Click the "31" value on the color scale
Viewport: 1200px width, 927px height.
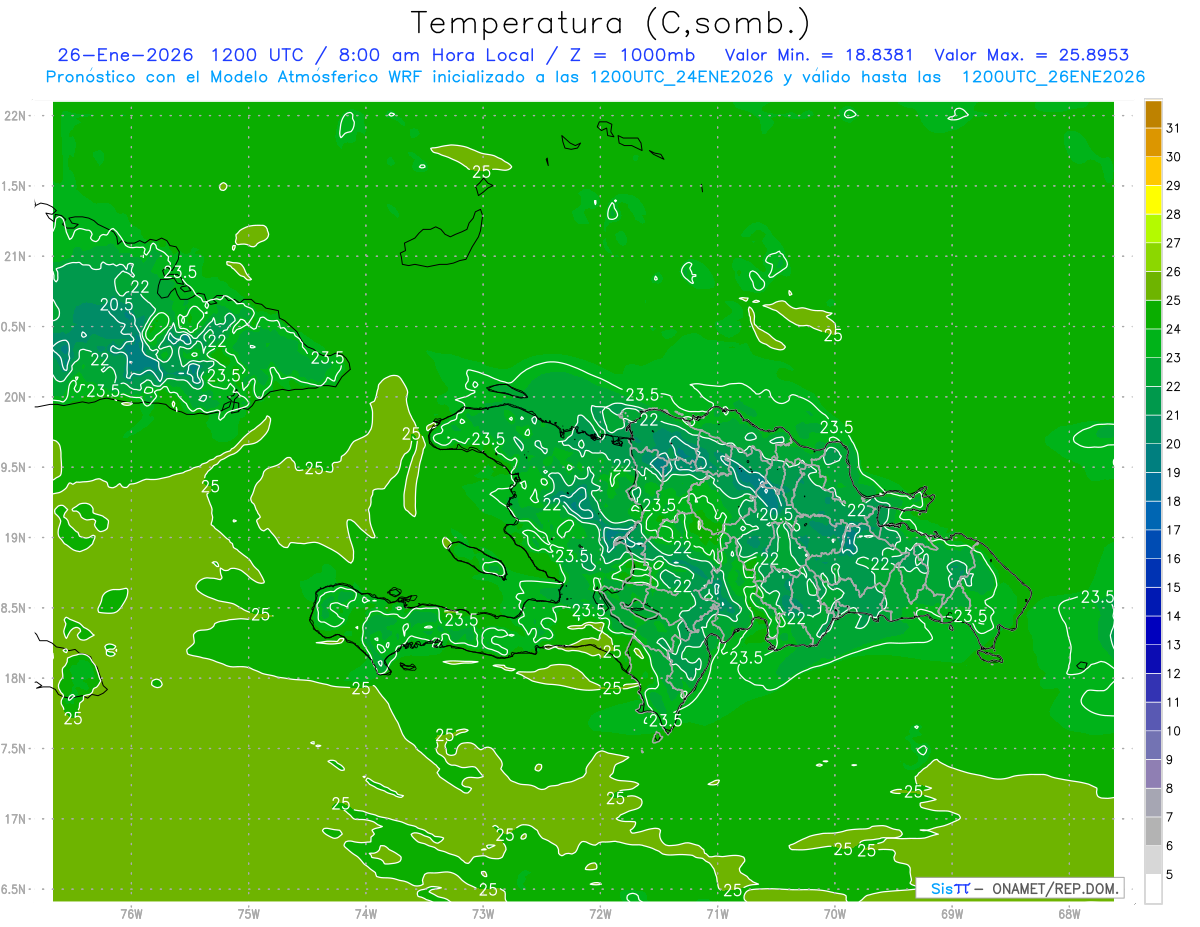(x=1174, y=128)
